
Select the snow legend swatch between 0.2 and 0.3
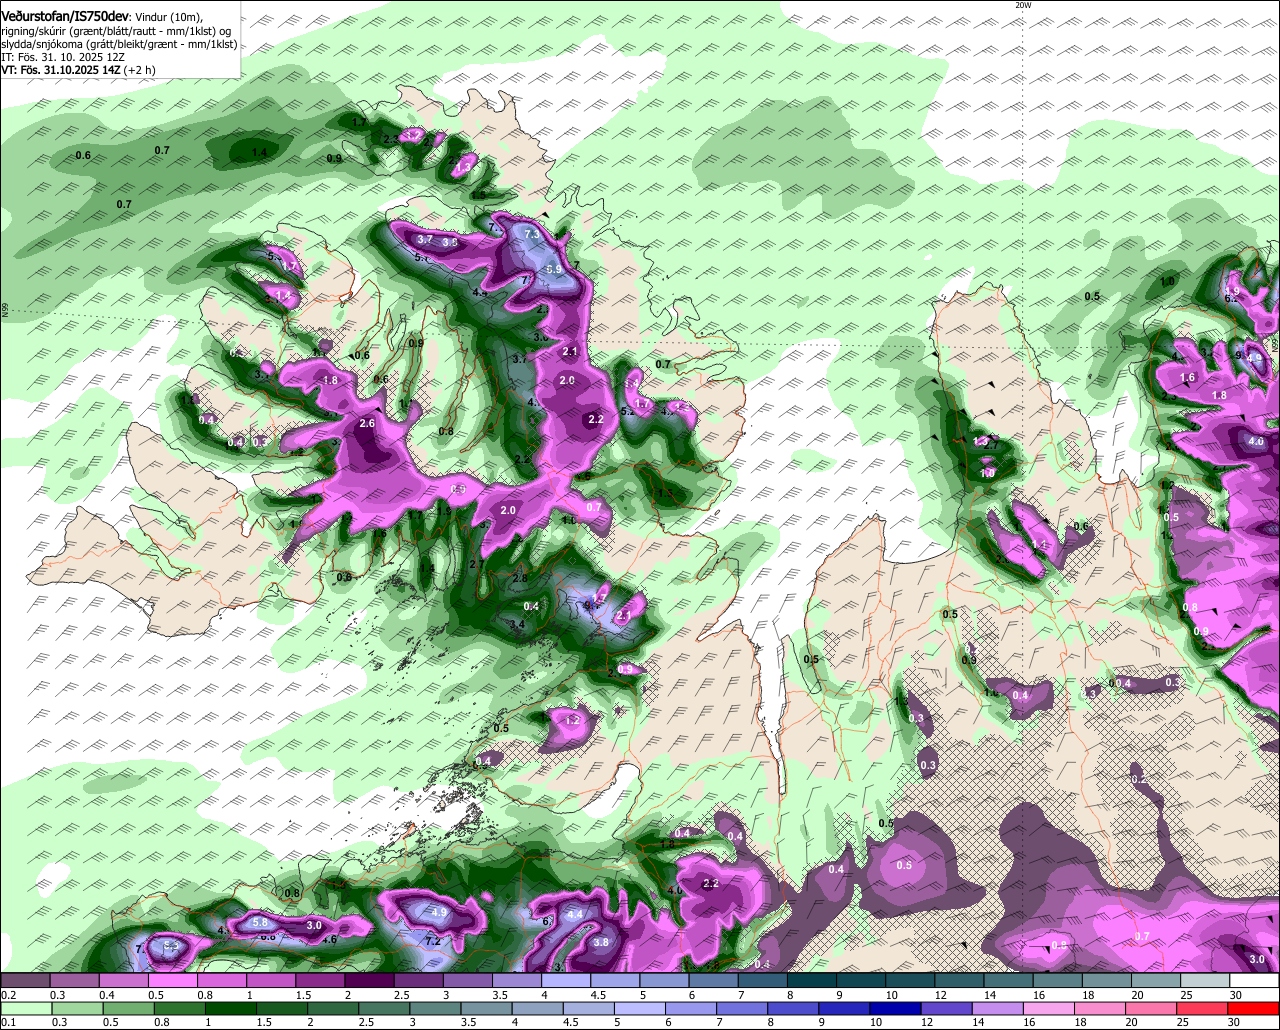25,980
